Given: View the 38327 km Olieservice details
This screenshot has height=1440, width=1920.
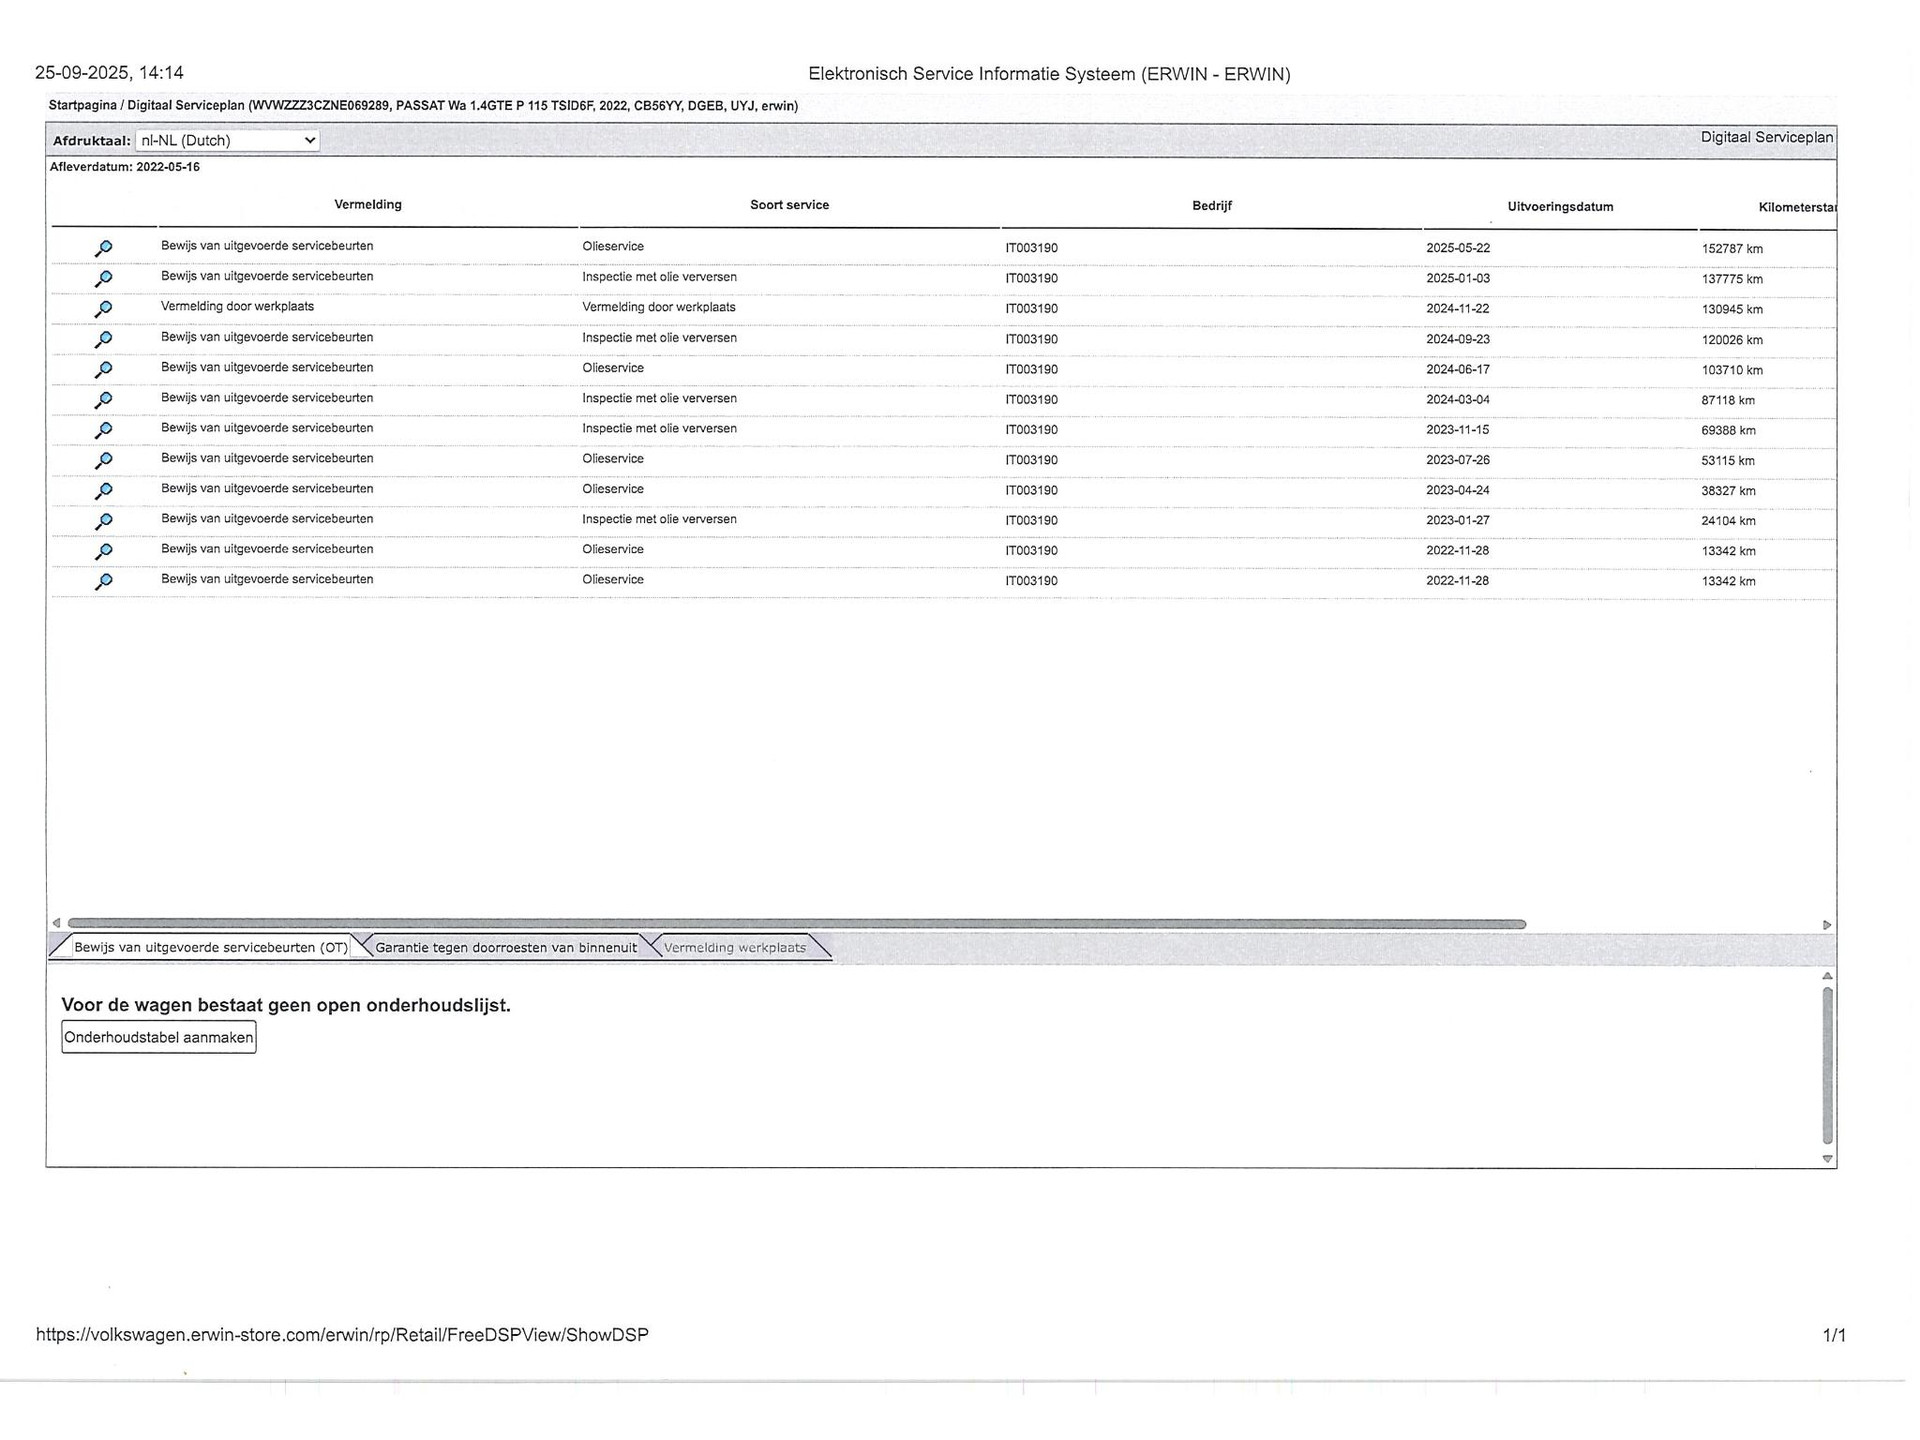Looking at the screenshot, I should (x=103, y=491).
